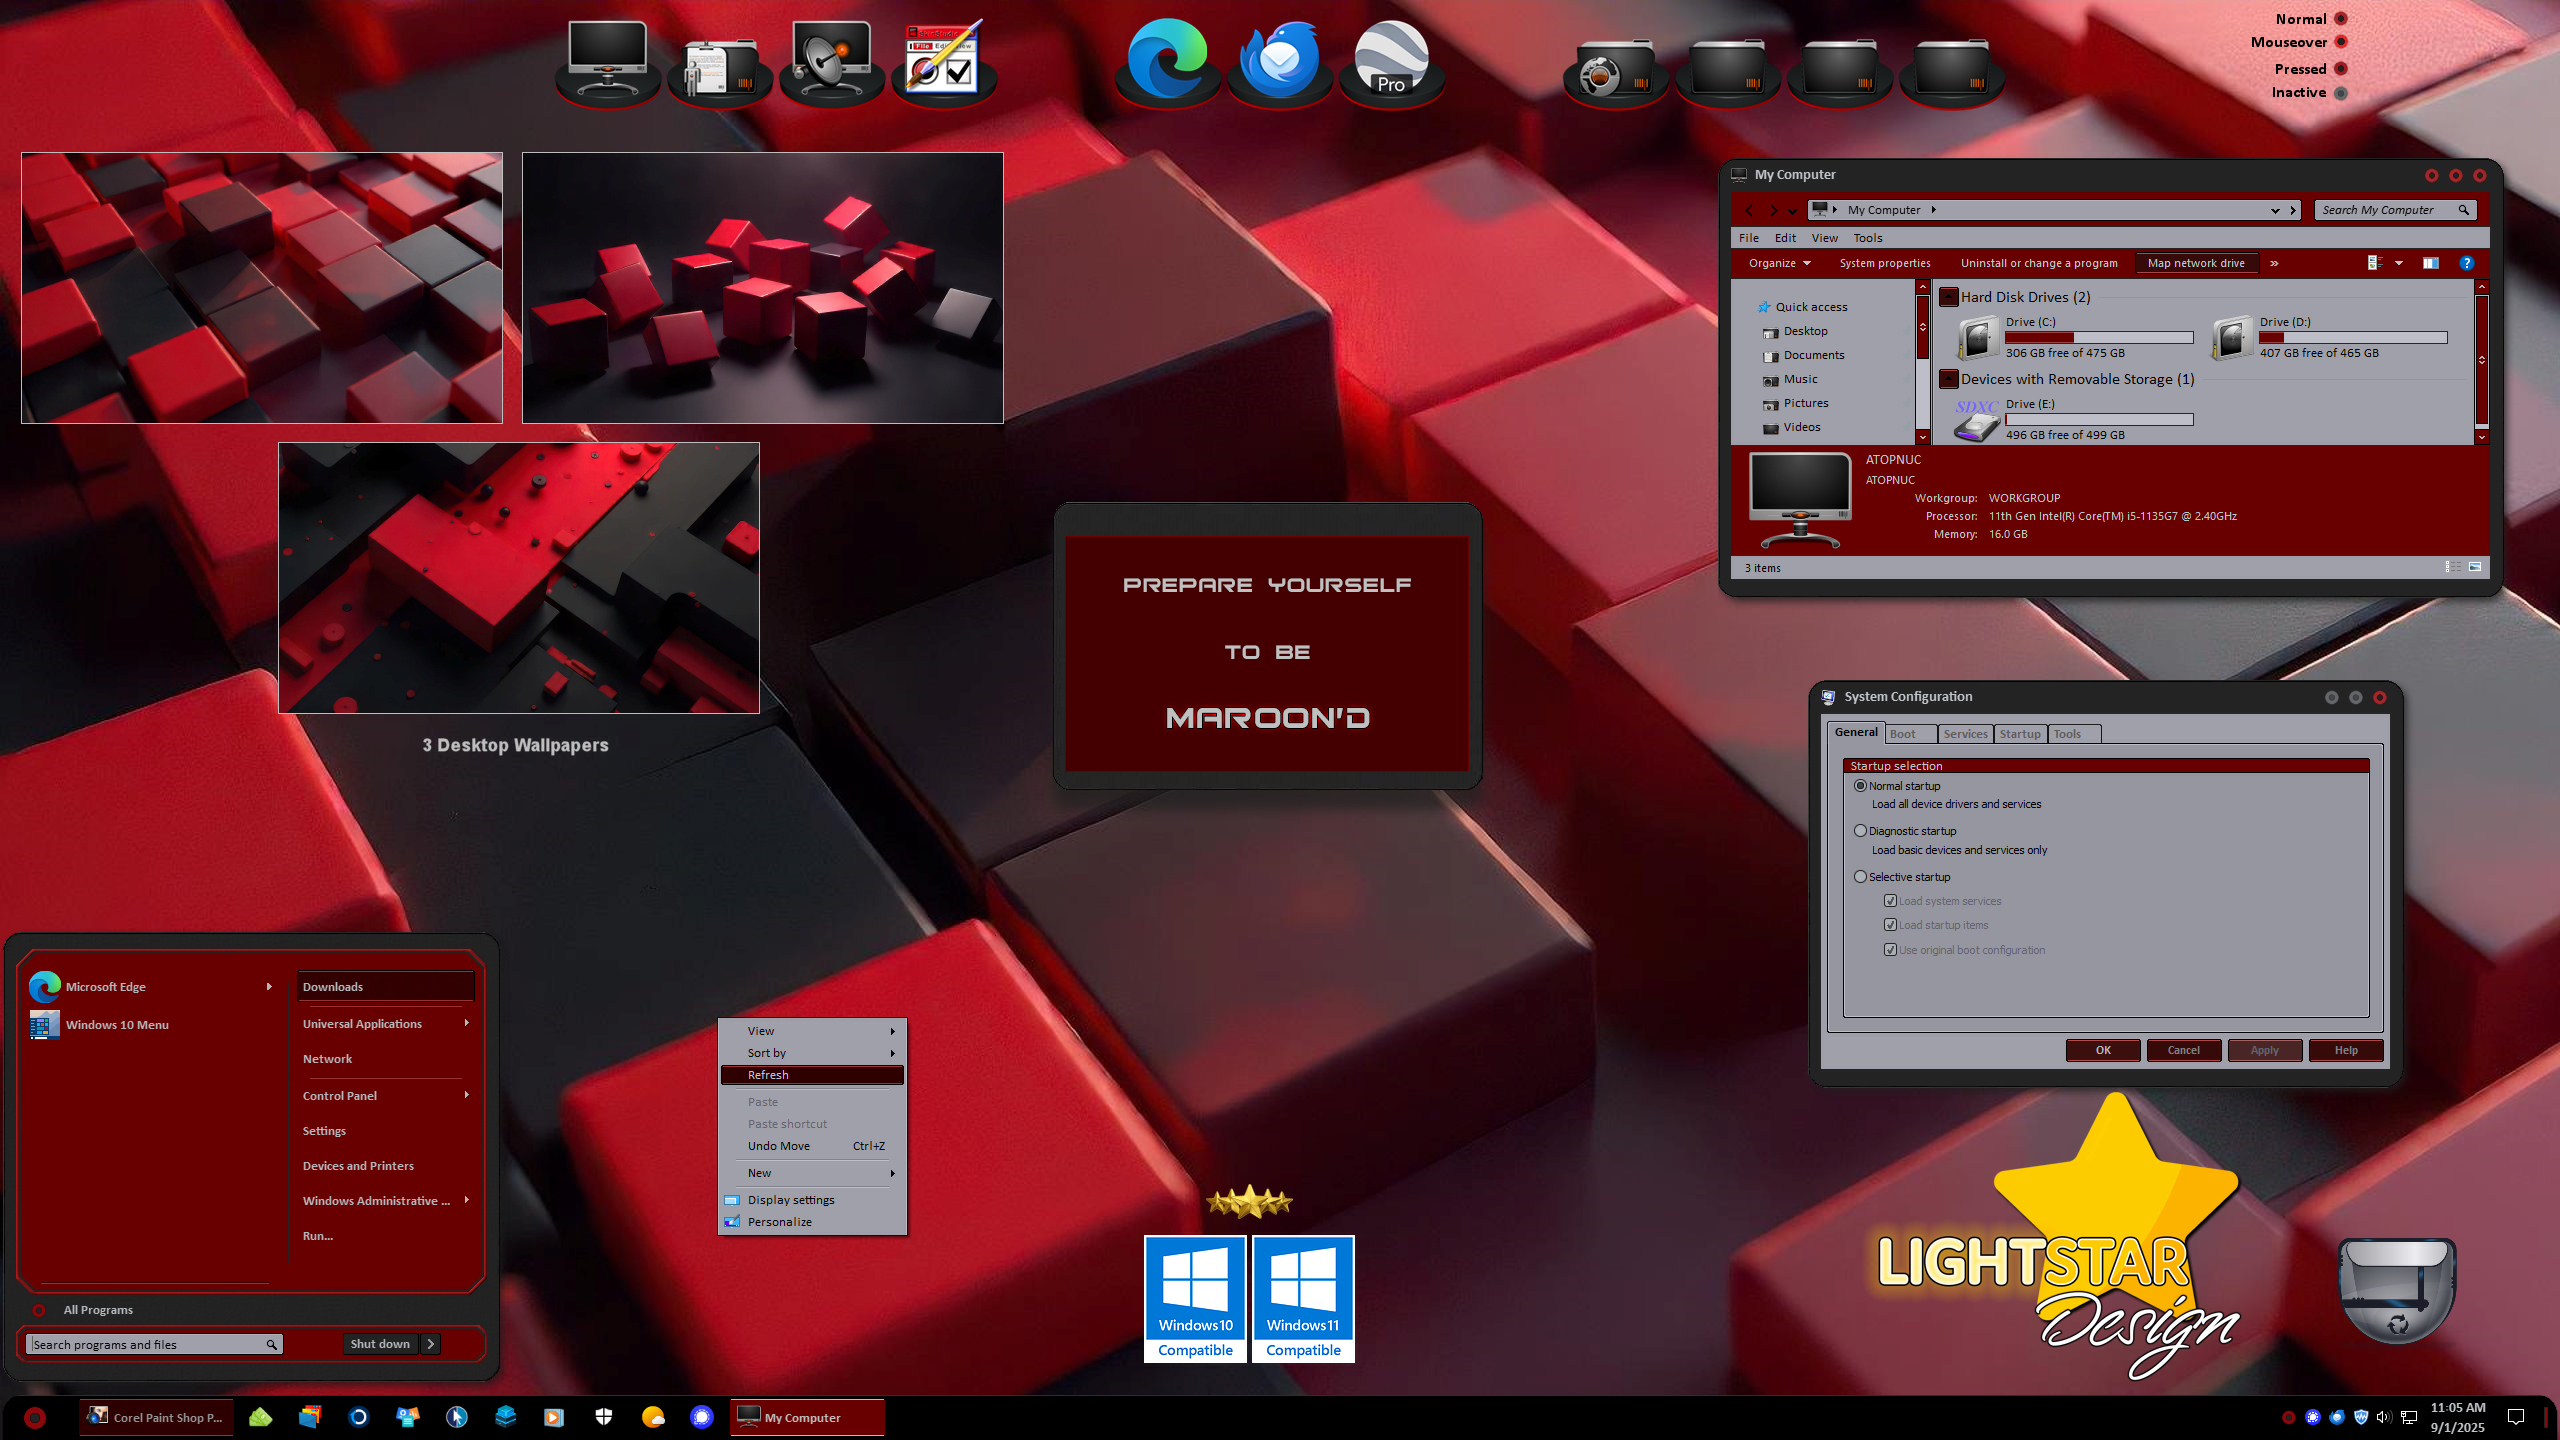Click the red Start orb on taskbar

click(x=35, y=1417)
